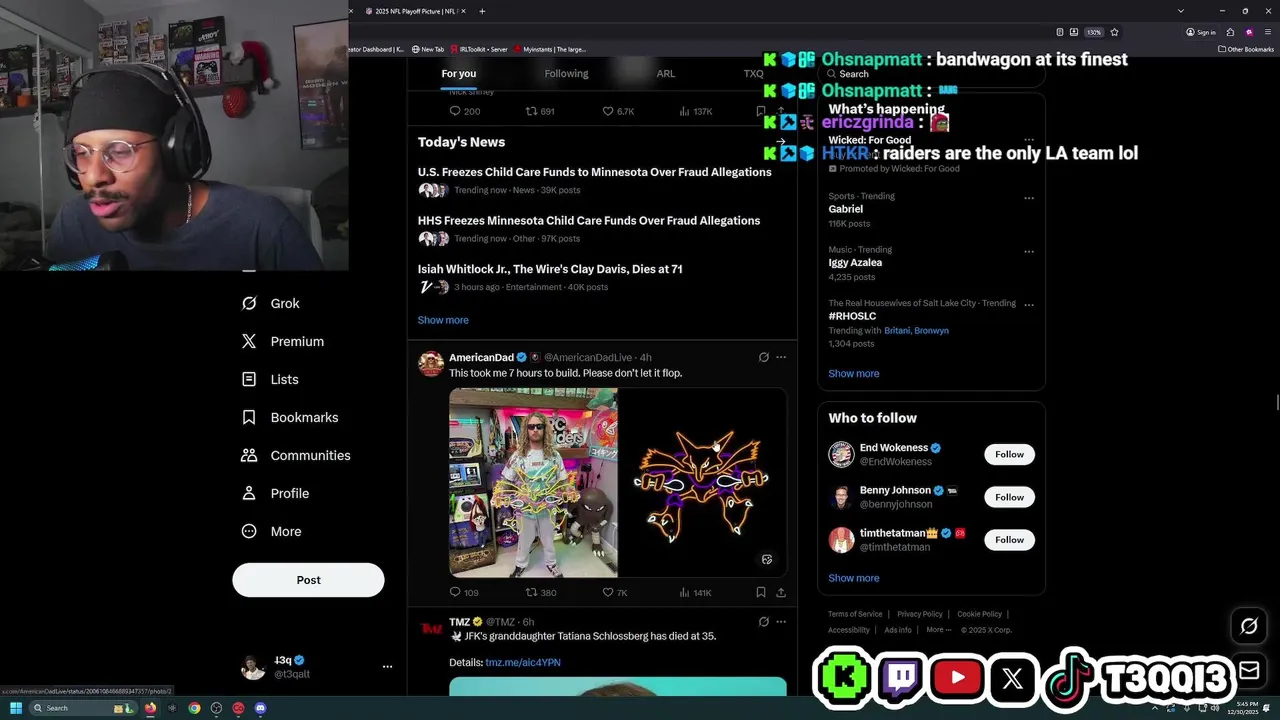The width and height of the screenshot is (1280, 720).
Task: Open a new browser tab
Action: (x=482, y=11)
